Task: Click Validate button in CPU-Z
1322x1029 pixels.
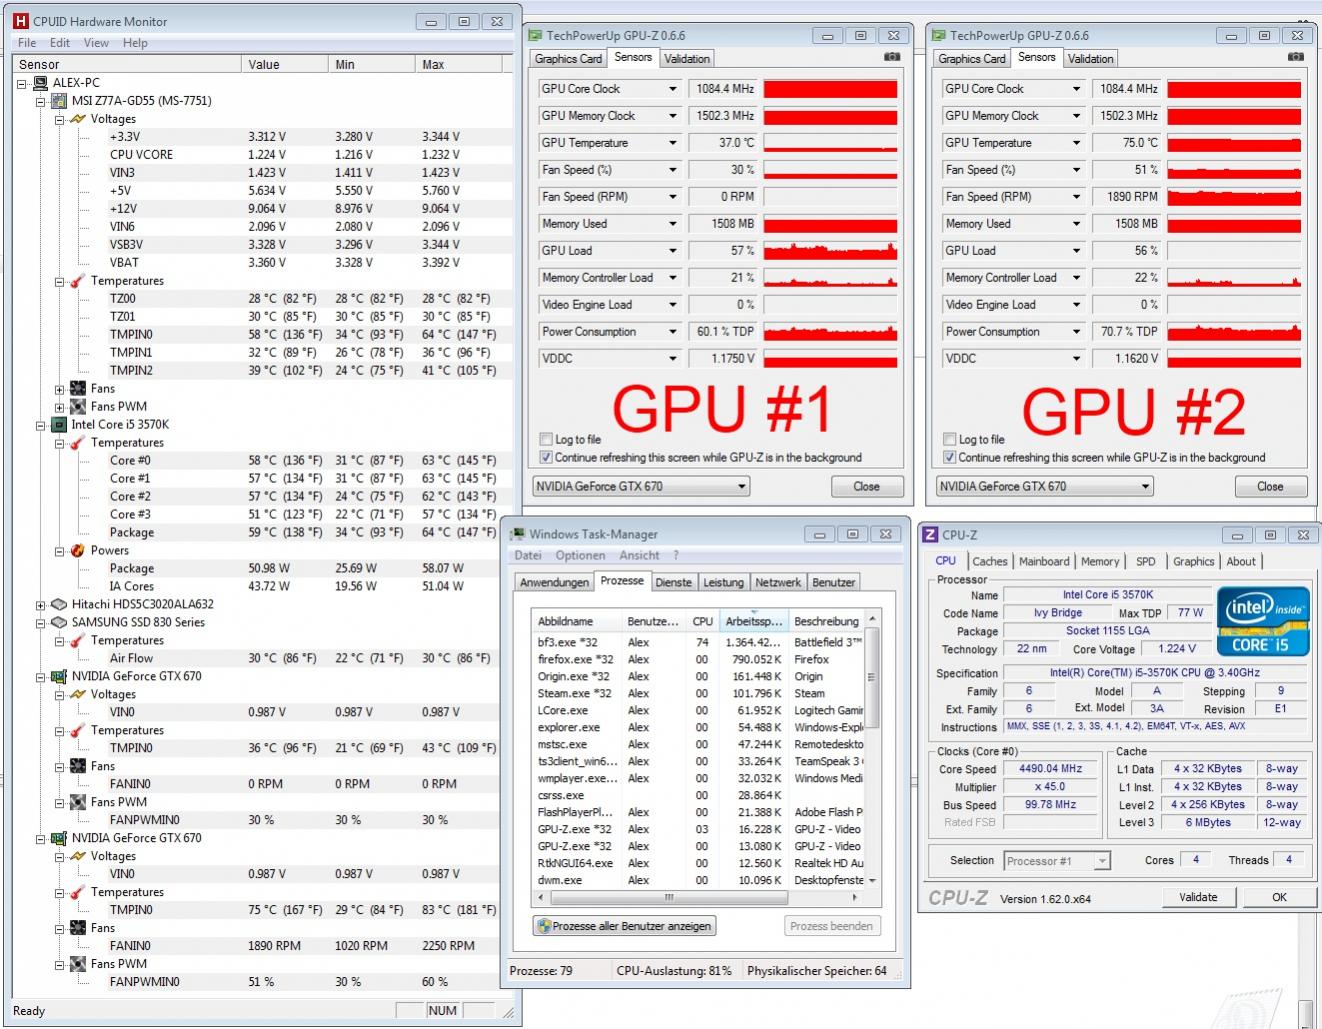Action: [x=1198, y=897]
